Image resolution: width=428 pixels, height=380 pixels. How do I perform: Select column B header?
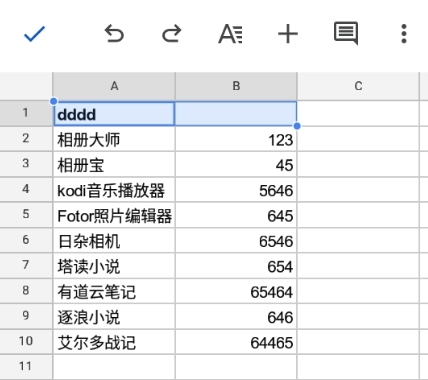tap(236, 86)
